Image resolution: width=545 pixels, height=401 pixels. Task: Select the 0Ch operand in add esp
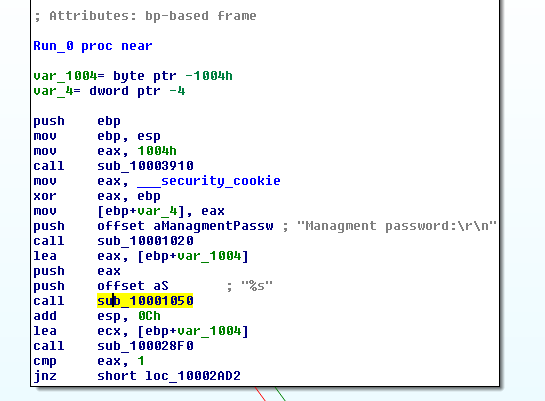tap(149, 316)
